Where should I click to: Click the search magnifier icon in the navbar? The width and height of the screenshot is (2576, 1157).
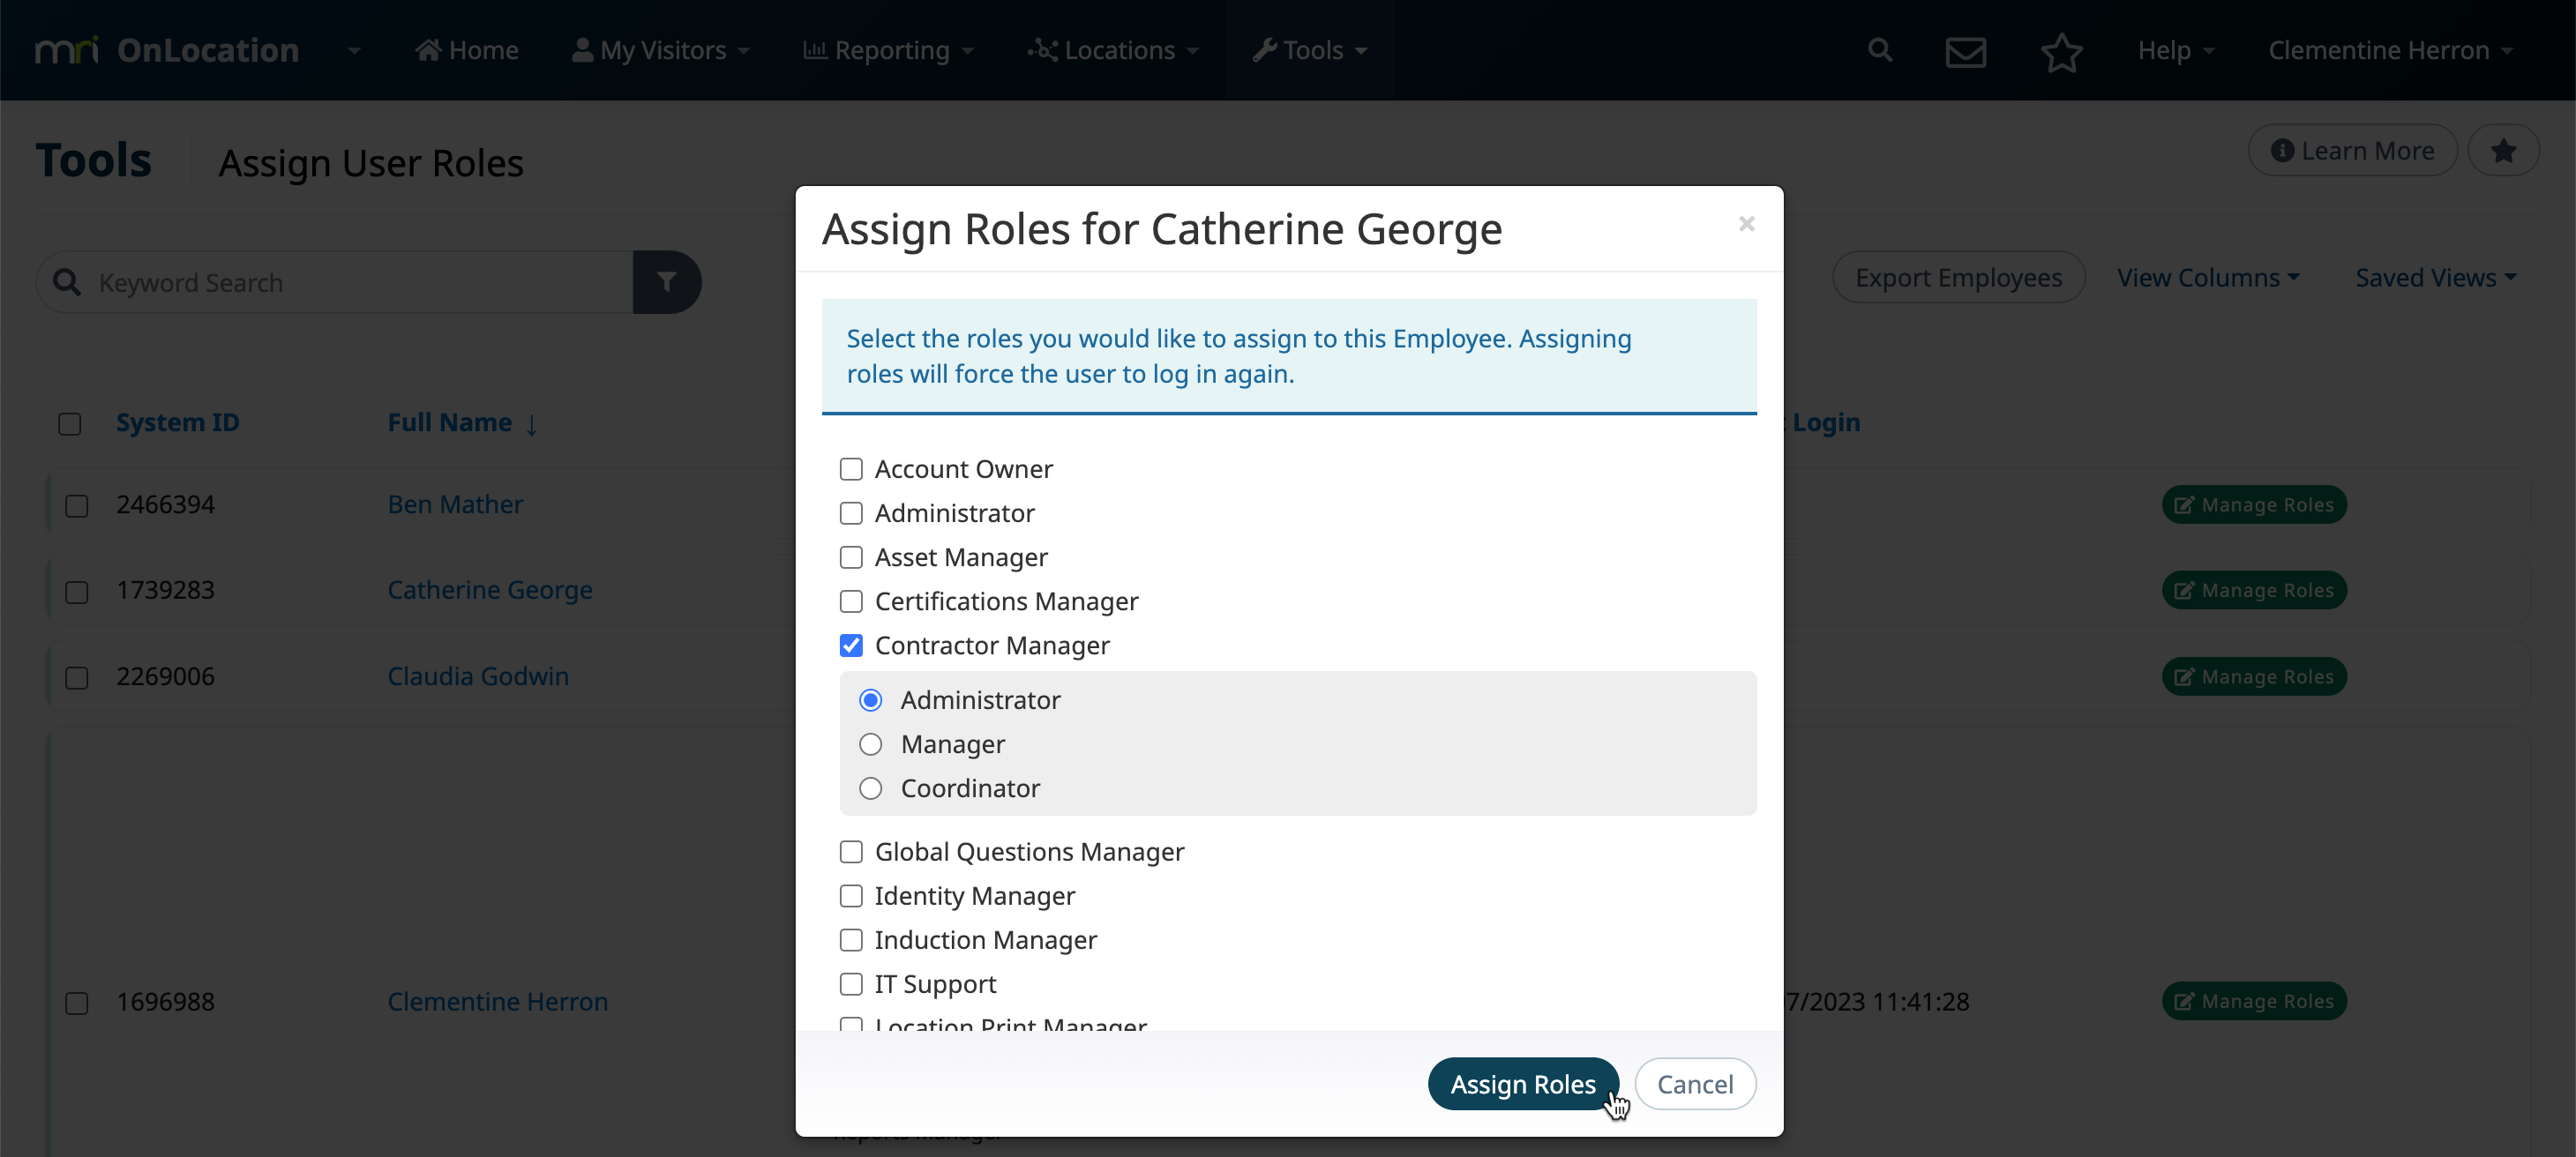[x=1880, y=50]
